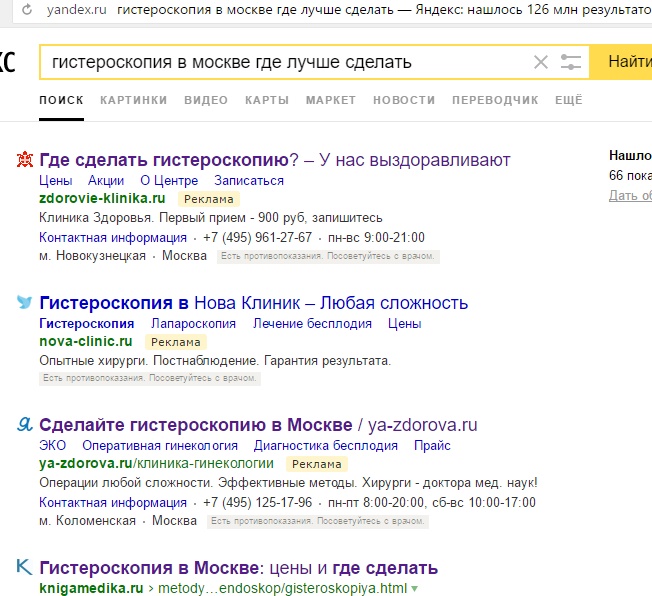Expand the knigamedika result dropdown arrow
Image resolution: width=652 pixels, height=596 pixels.
coord(414,588)
